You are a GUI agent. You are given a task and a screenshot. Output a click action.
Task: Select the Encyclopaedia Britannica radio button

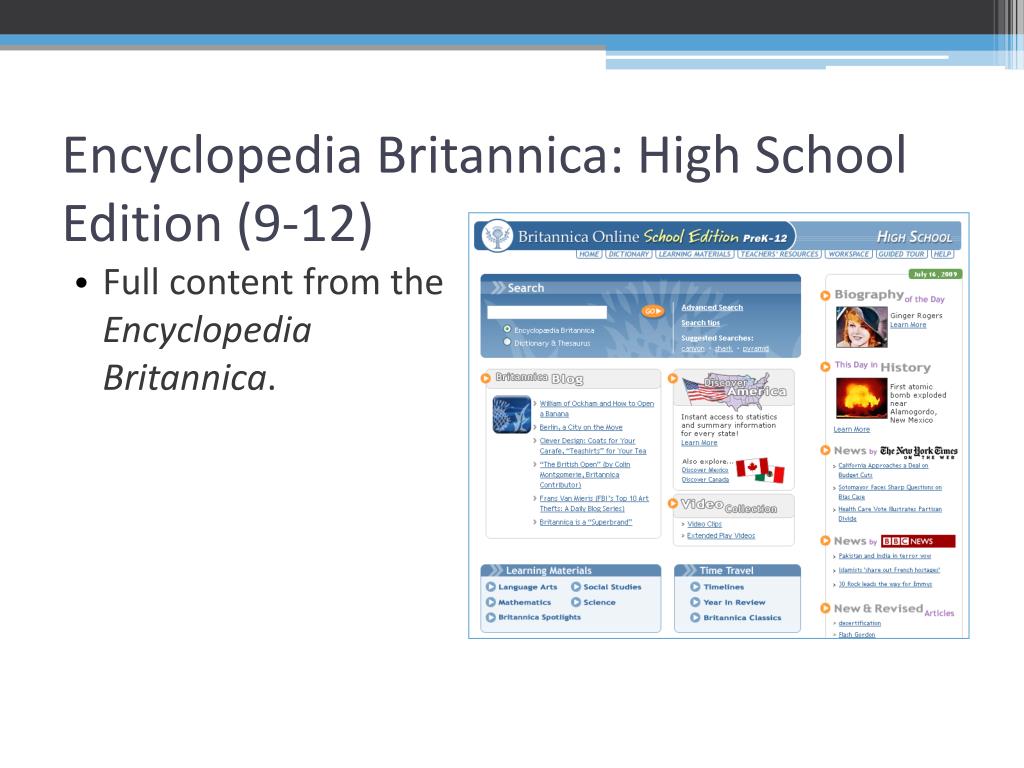pos(507,329)
